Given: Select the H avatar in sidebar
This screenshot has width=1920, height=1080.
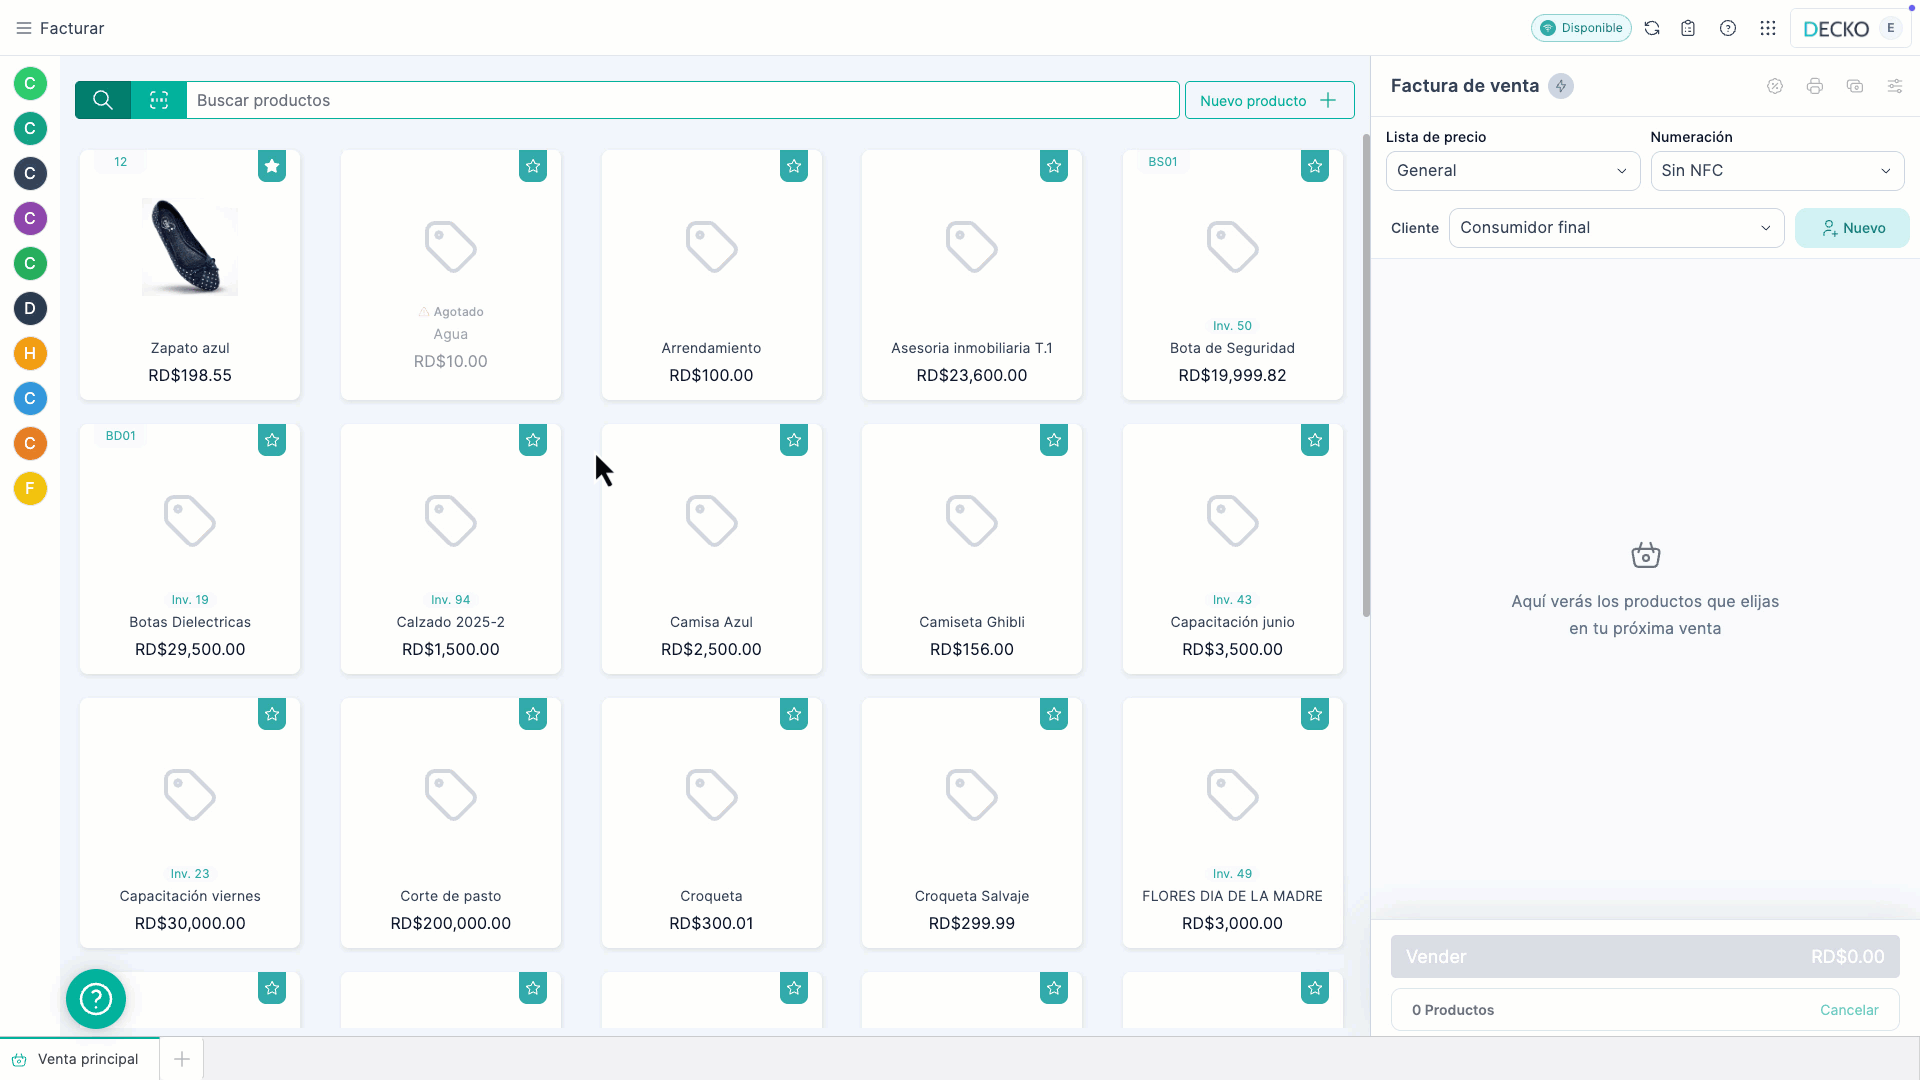Looking at the screenshot, I should [30, 353].
